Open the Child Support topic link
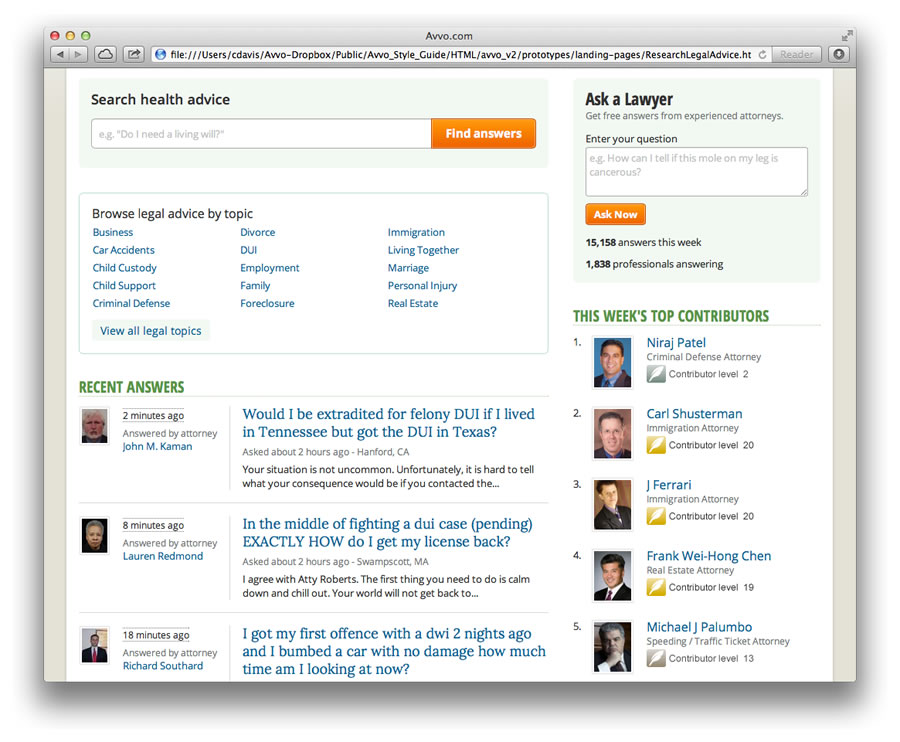This screenshot has width=900, height=742. (124, 286)
